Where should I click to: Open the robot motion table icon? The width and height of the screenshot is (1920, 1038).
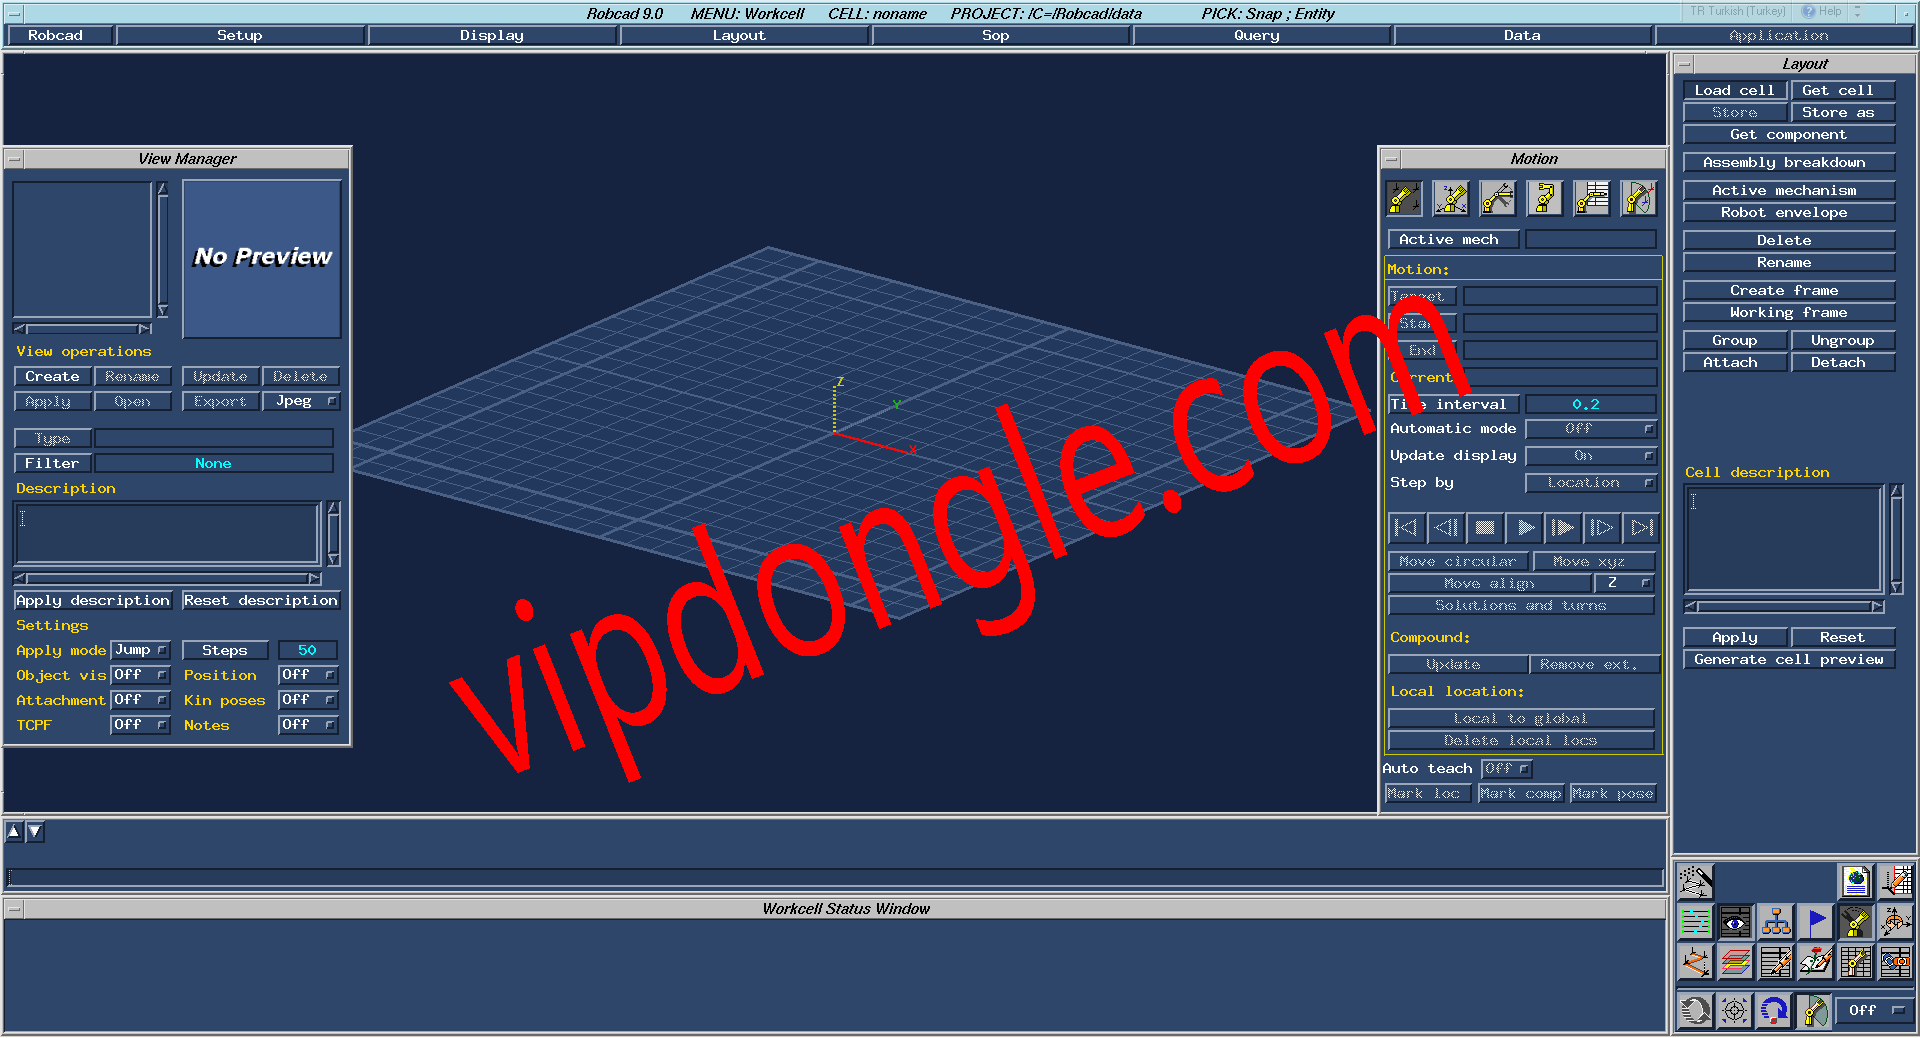1590,198
